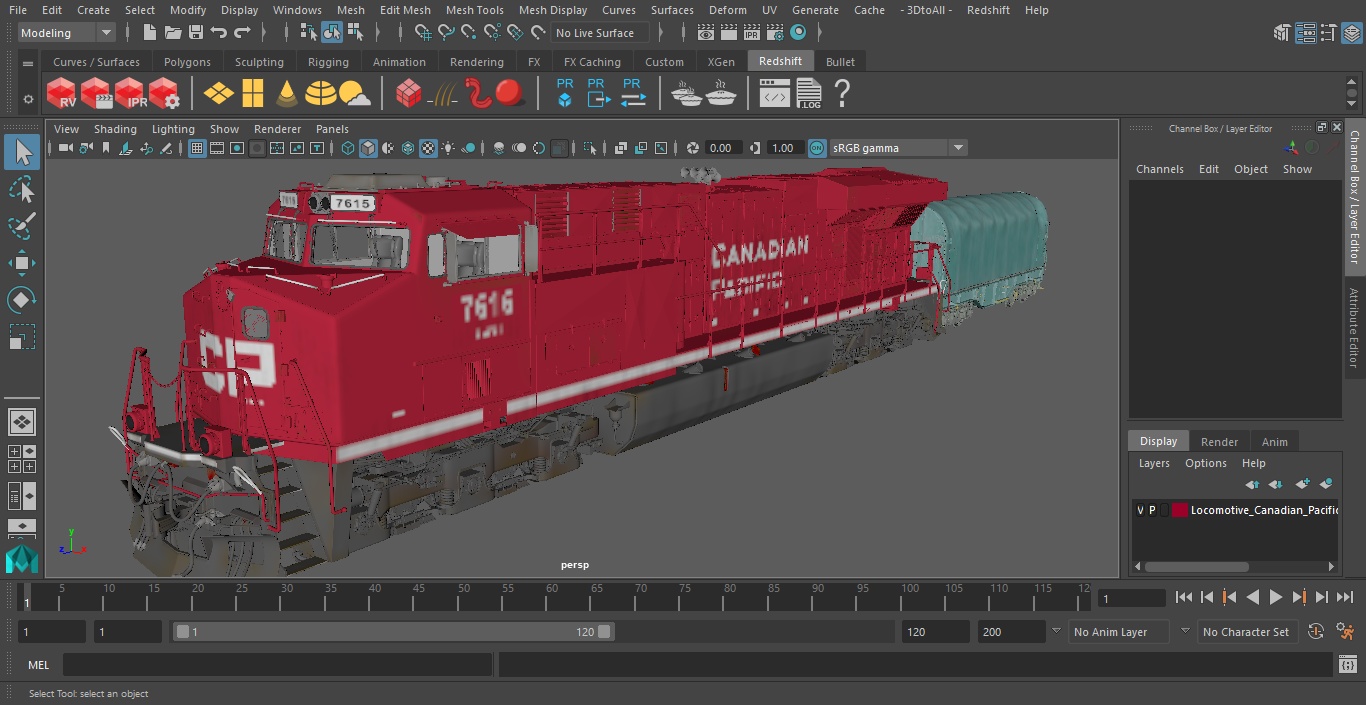Create Redshift sun and sky icon

click(x=354, y=94)
